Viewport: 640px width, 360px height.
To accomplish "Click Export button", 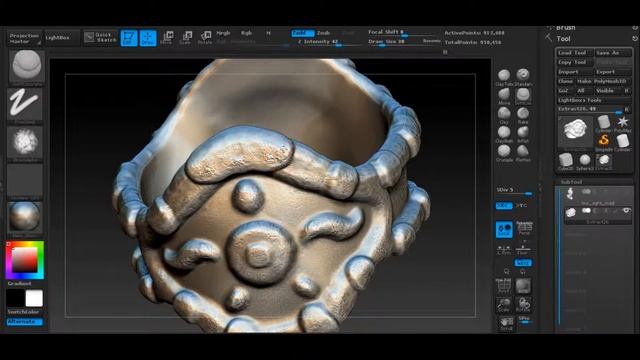I will pos(612,72).
